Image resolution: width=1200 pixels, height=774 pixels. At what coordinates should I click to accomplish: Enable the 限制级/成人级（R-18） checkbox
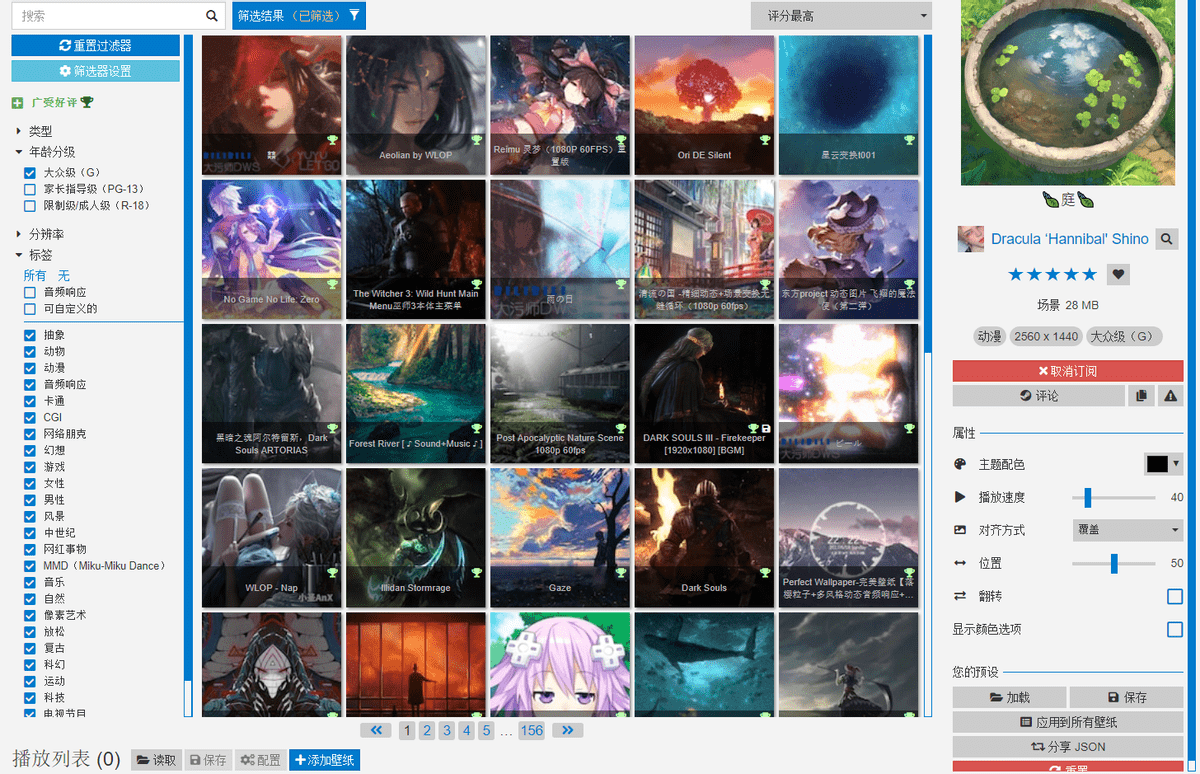(30, 206)
